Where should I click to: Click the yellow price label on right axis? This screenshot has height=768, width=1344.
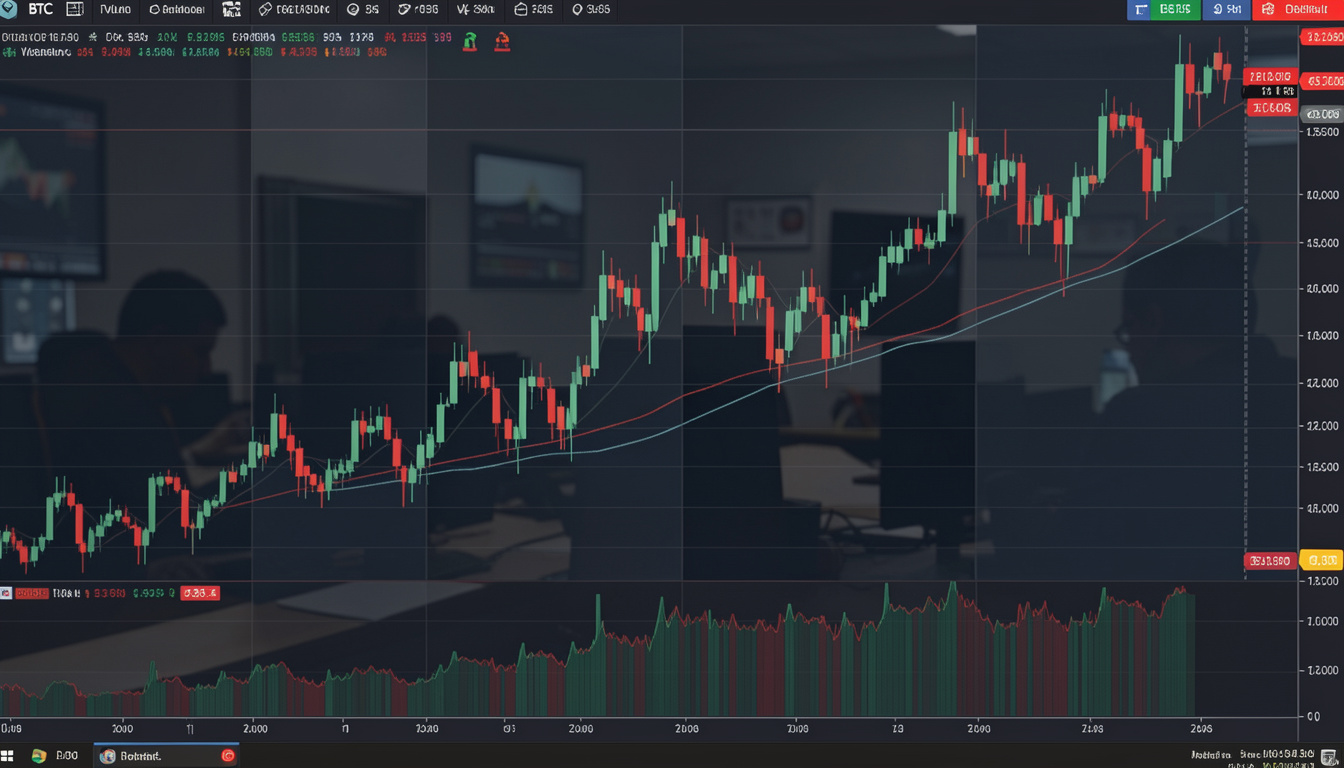1323,560
